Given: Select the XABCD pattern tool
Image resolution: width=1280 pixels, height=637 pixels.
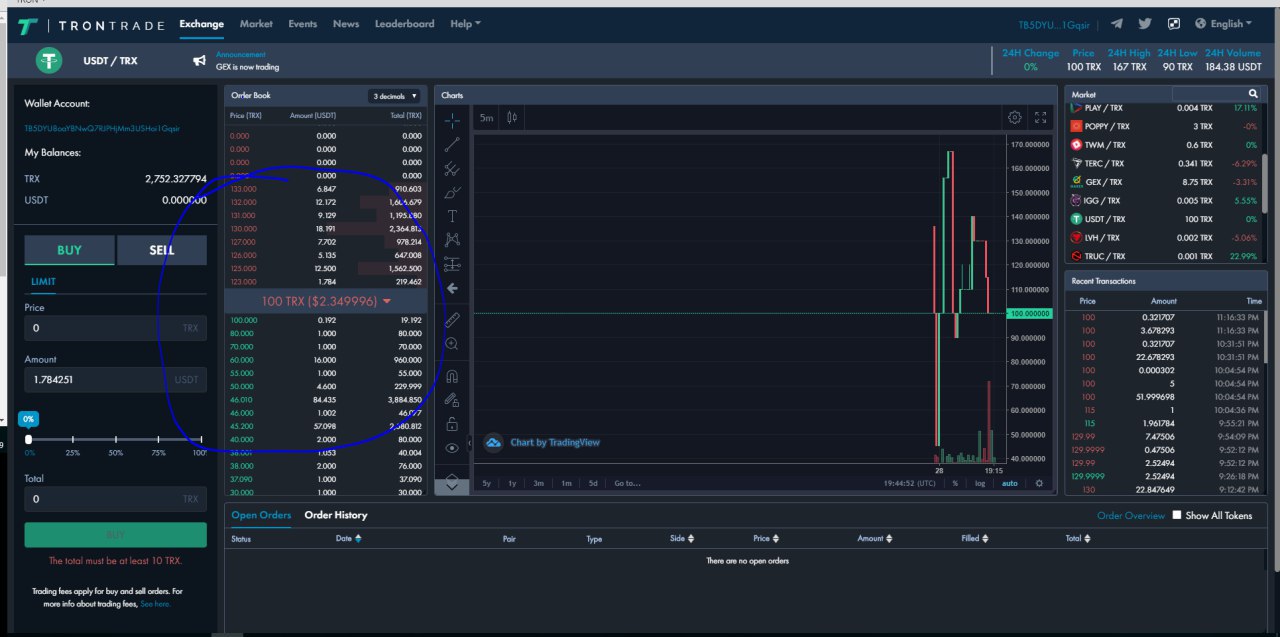Looking at the screenshot, I should tap(452, 240).
